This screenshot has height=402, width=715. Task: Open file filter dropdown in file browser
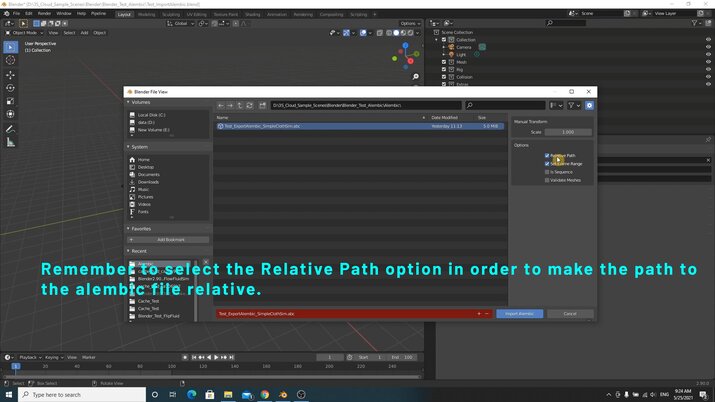point(574,105)
